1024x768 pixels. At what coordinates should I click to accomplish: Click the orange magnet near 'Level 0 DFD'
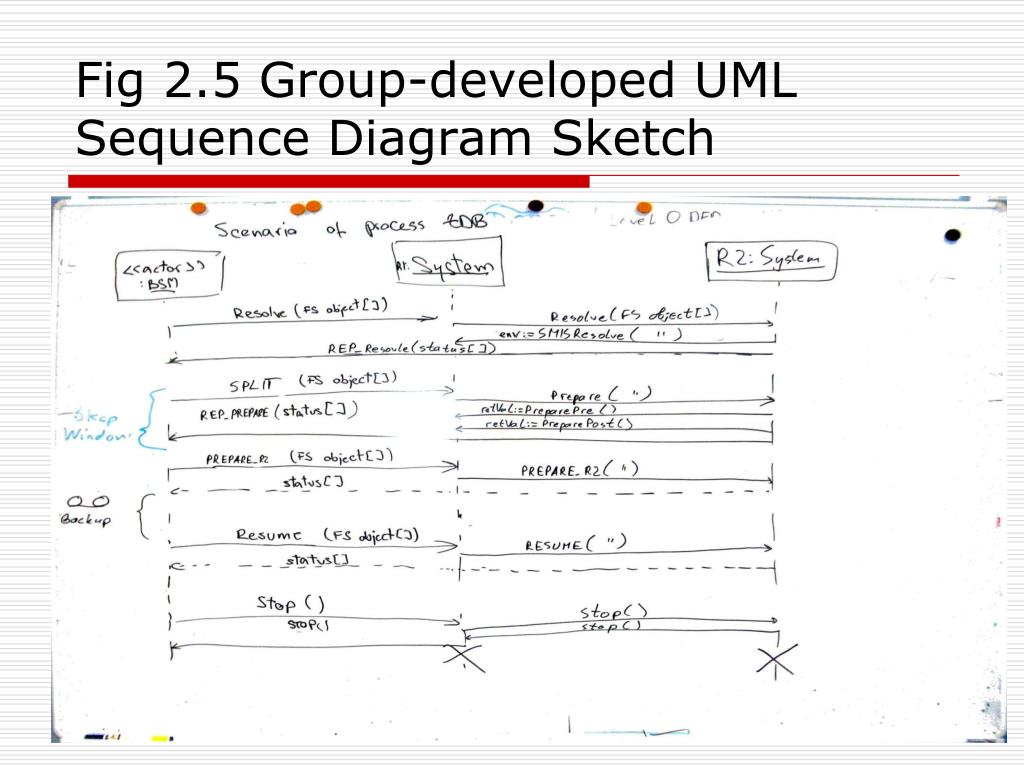click(644, 207)
